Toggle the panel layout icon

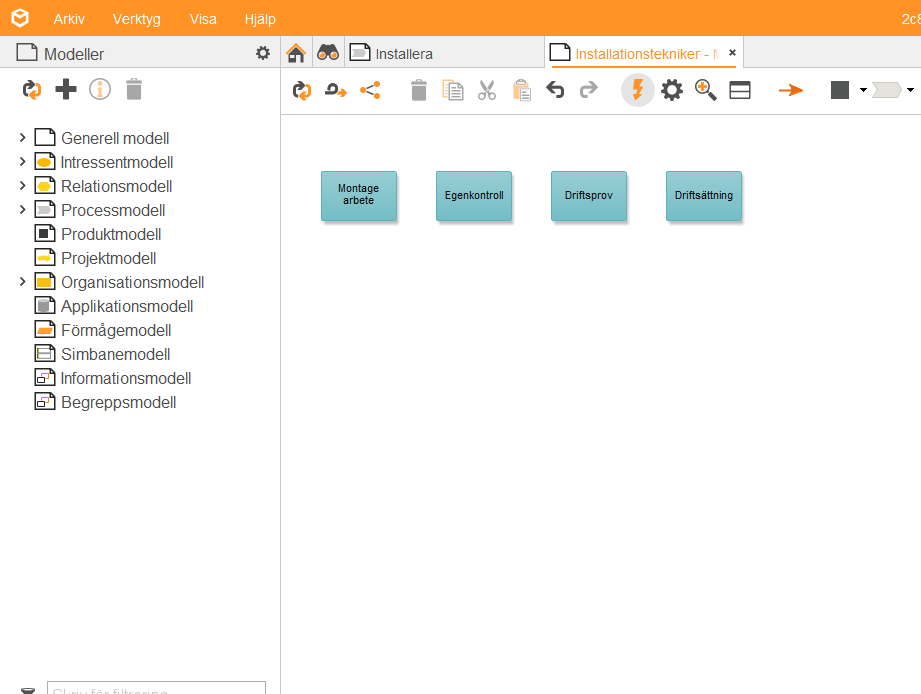[x=740, y=91]
